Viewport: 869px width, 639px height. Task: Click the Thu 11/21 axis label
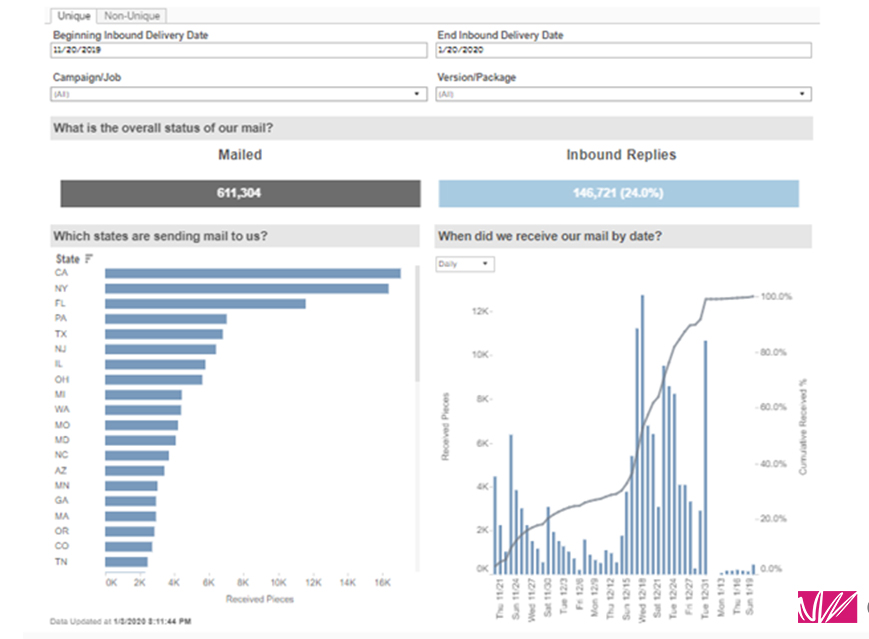pos(499,598)
